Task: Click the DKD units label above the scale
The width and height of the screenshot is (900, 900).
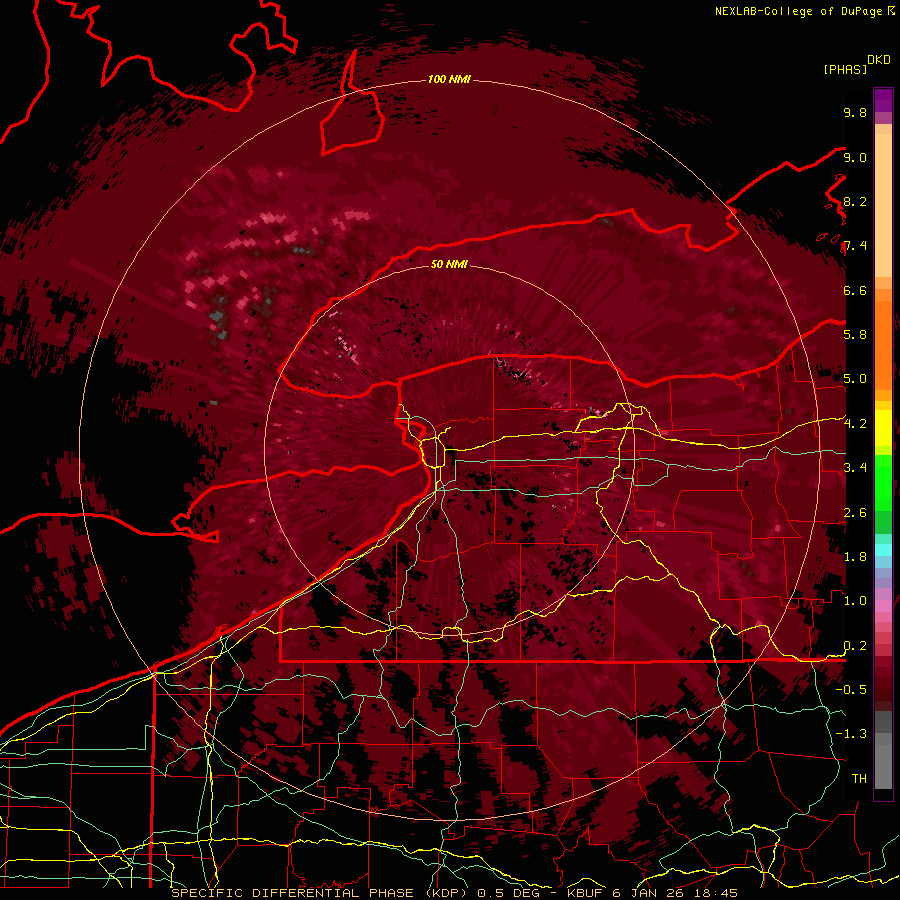Action: point(879,60)
